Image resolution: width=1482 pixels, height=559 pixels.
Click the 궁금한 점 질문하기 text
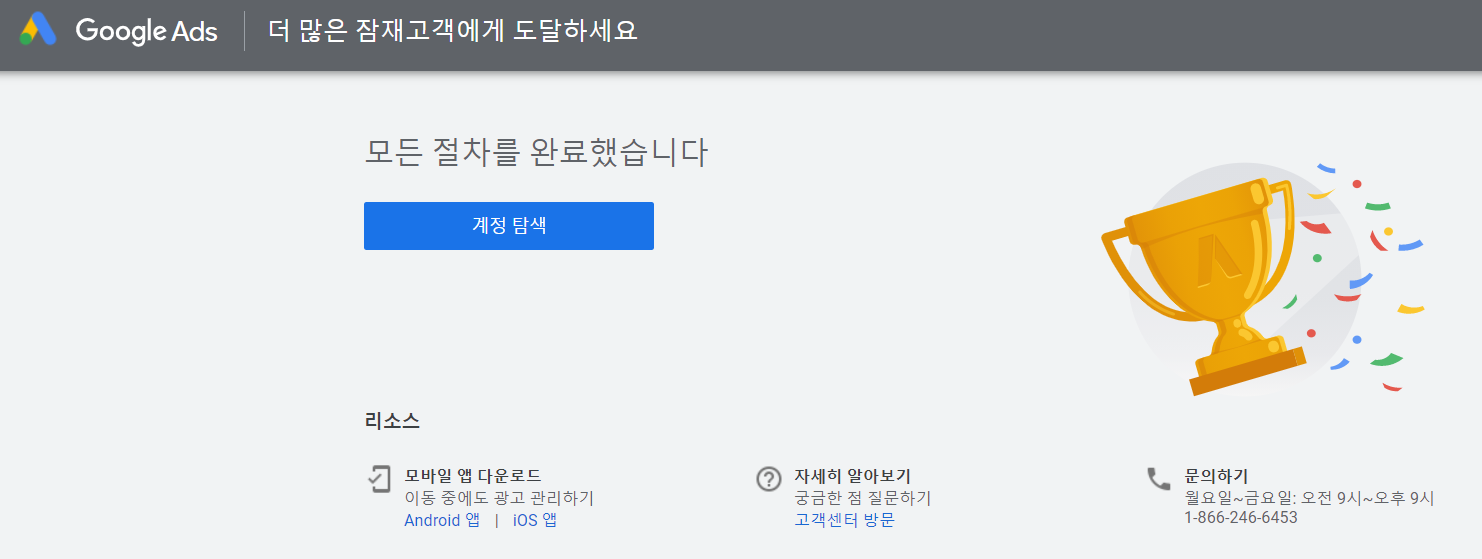click(x=862, y=498)
